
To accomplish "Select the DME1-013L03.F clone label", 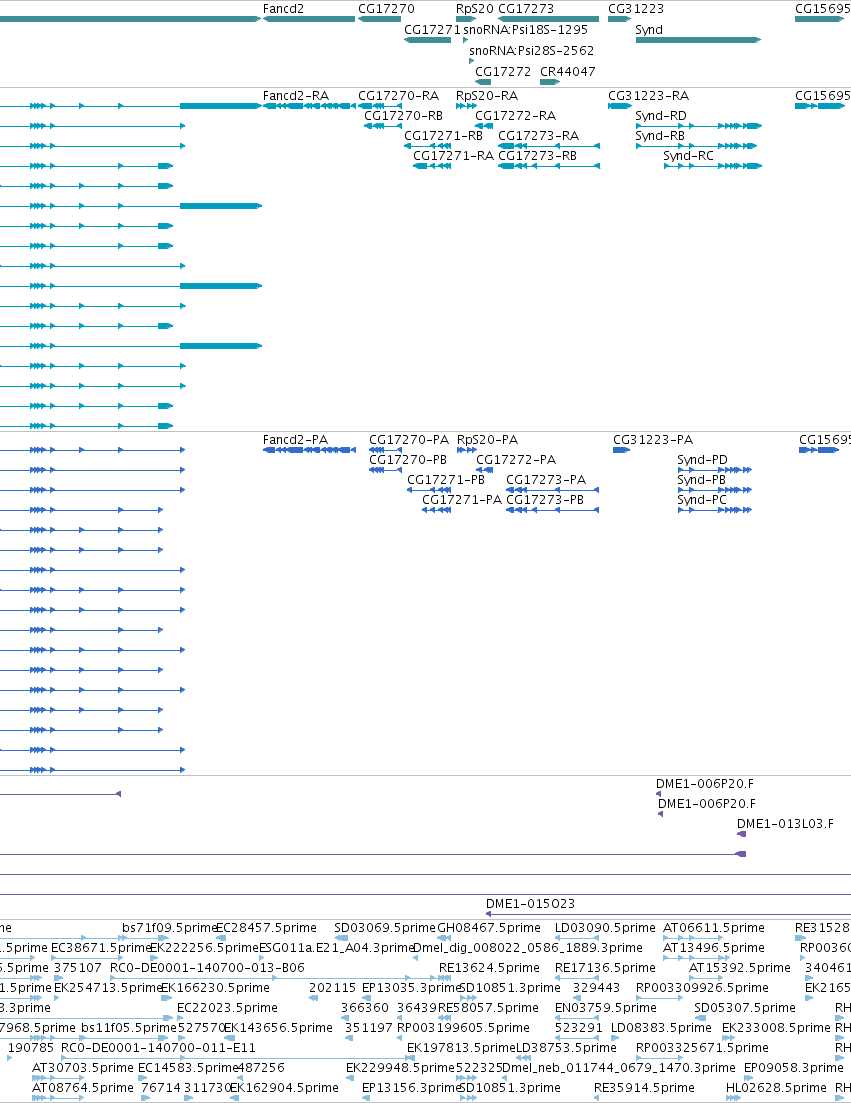I will click(x=785, y=824).
